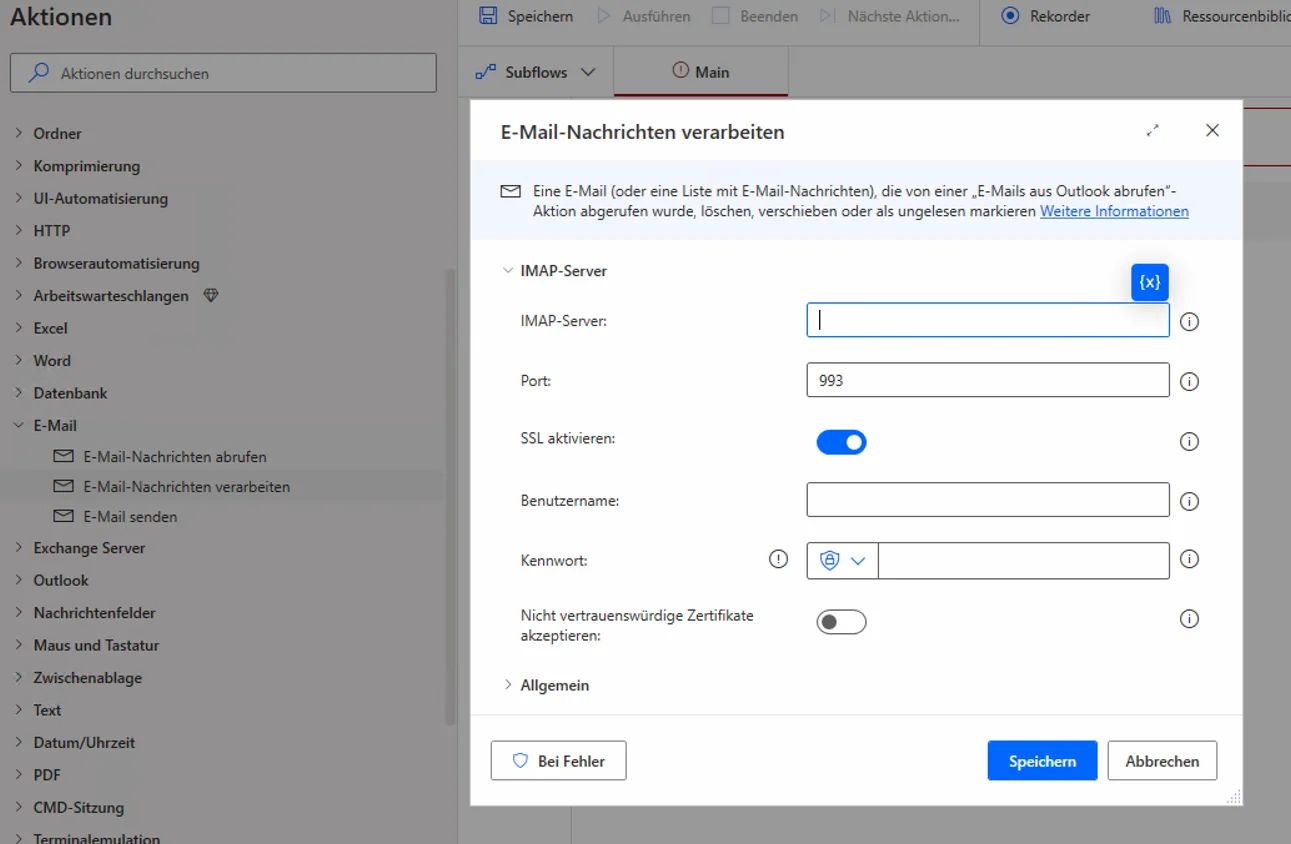Disable the SSL aktivieren switch
The height and width of the screenshot is (844, 1291).
pos(841,442)
